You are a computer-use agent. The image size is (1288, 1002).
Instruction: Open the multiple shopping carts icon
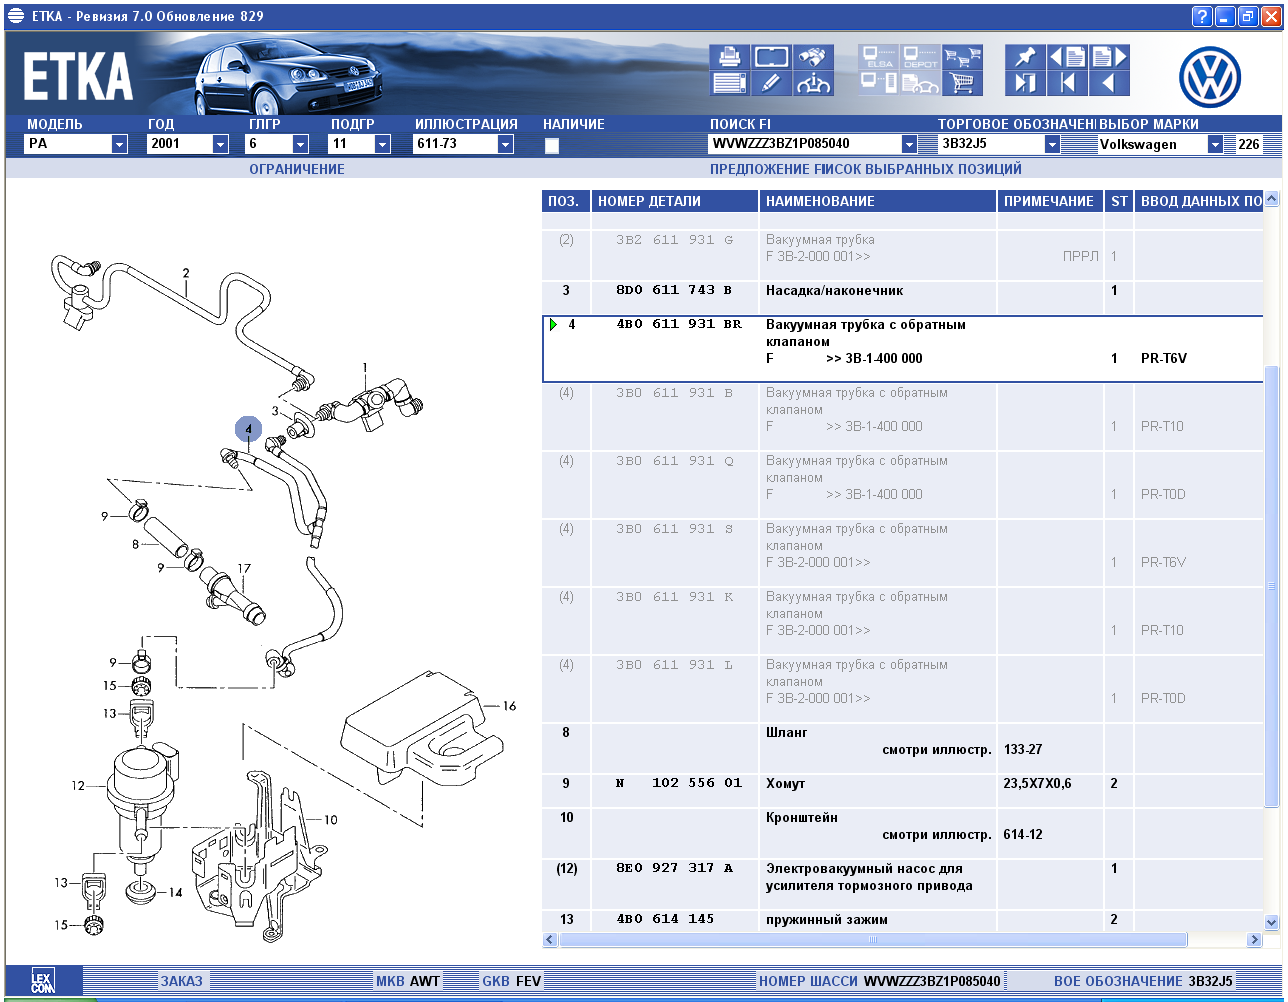tap(963, 57)
